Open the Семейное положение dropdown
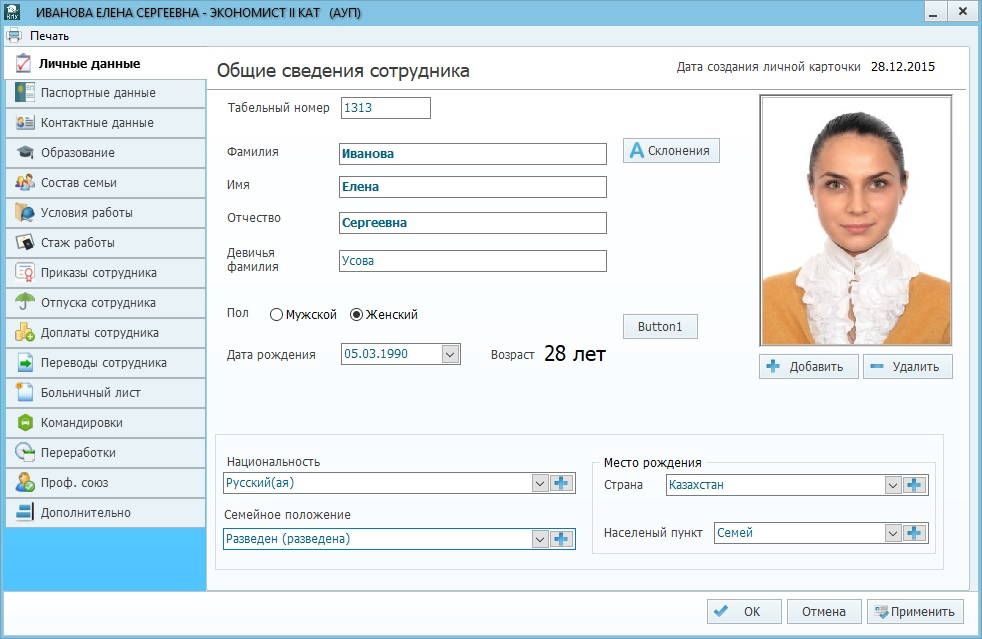This screenshot has width=982, height=639. (x=540, y=539)
